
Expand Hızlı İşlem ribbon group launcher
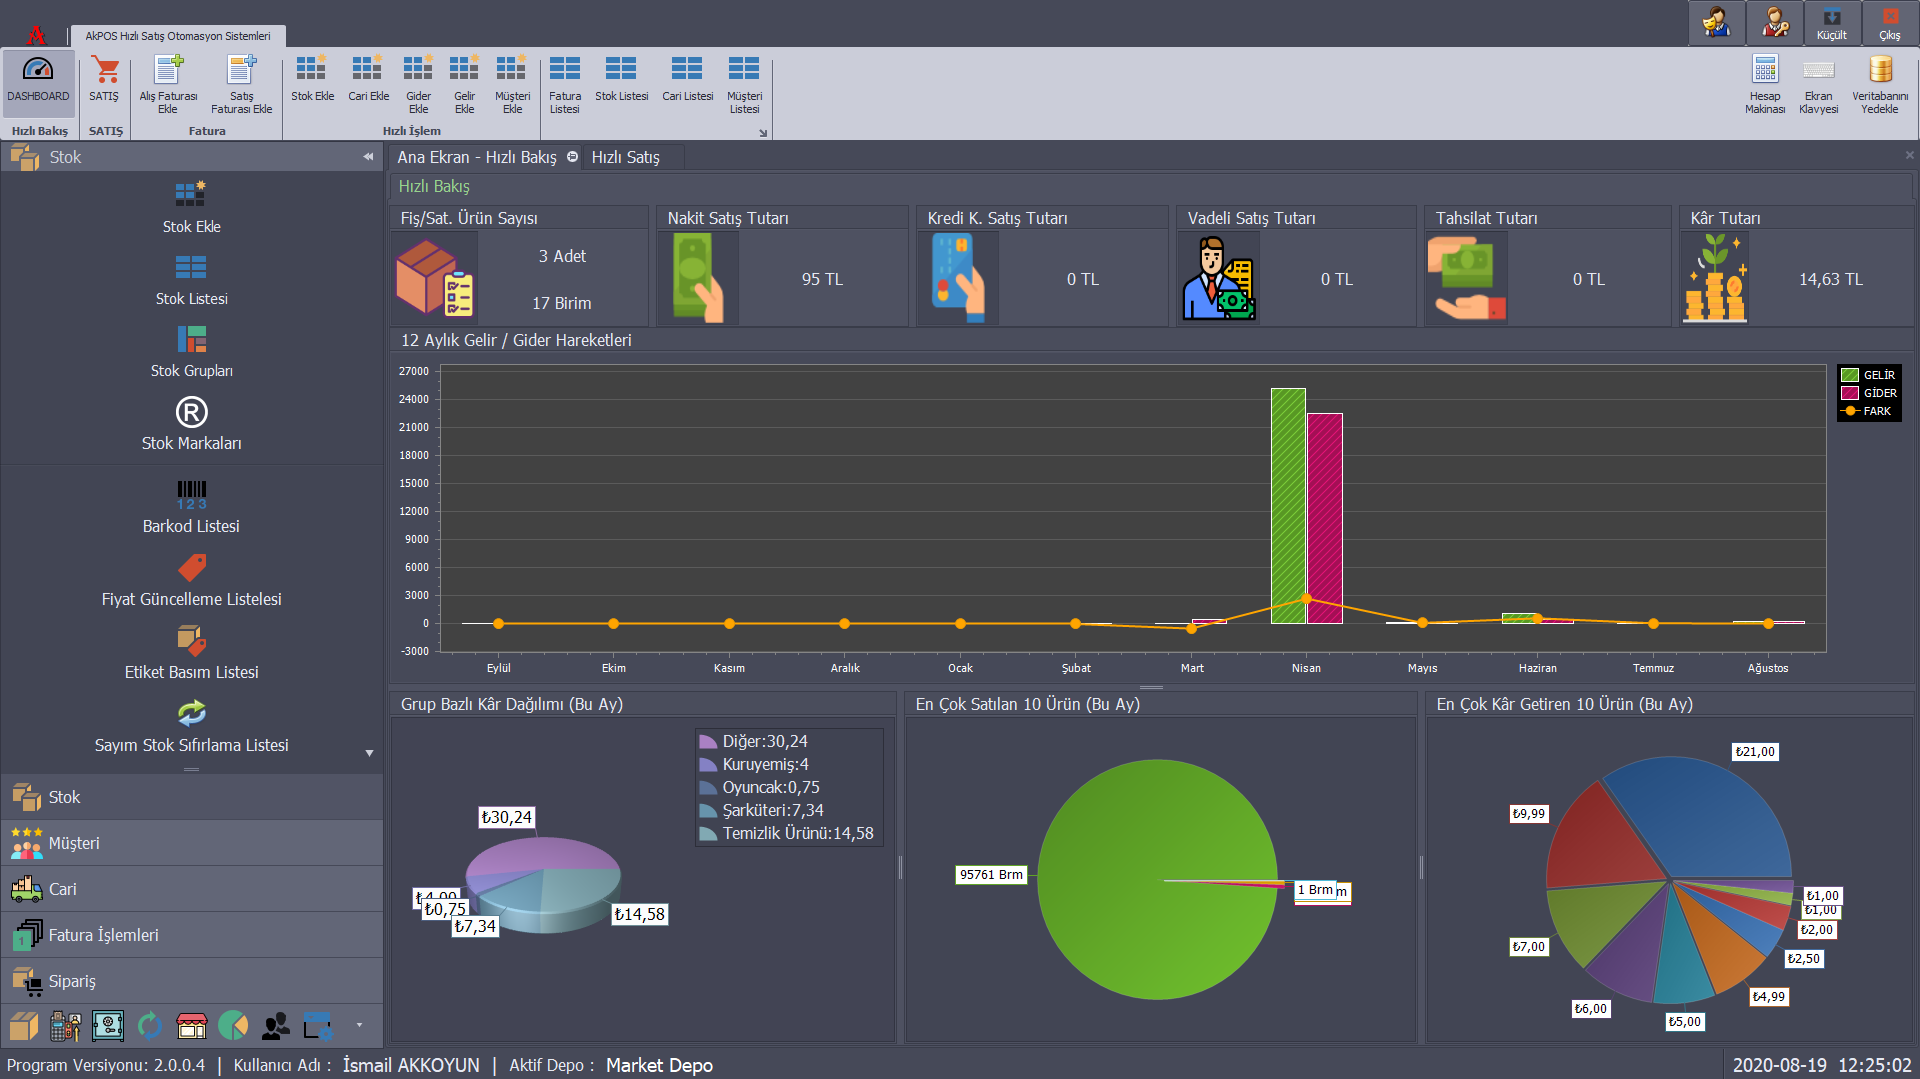point(763,132)
